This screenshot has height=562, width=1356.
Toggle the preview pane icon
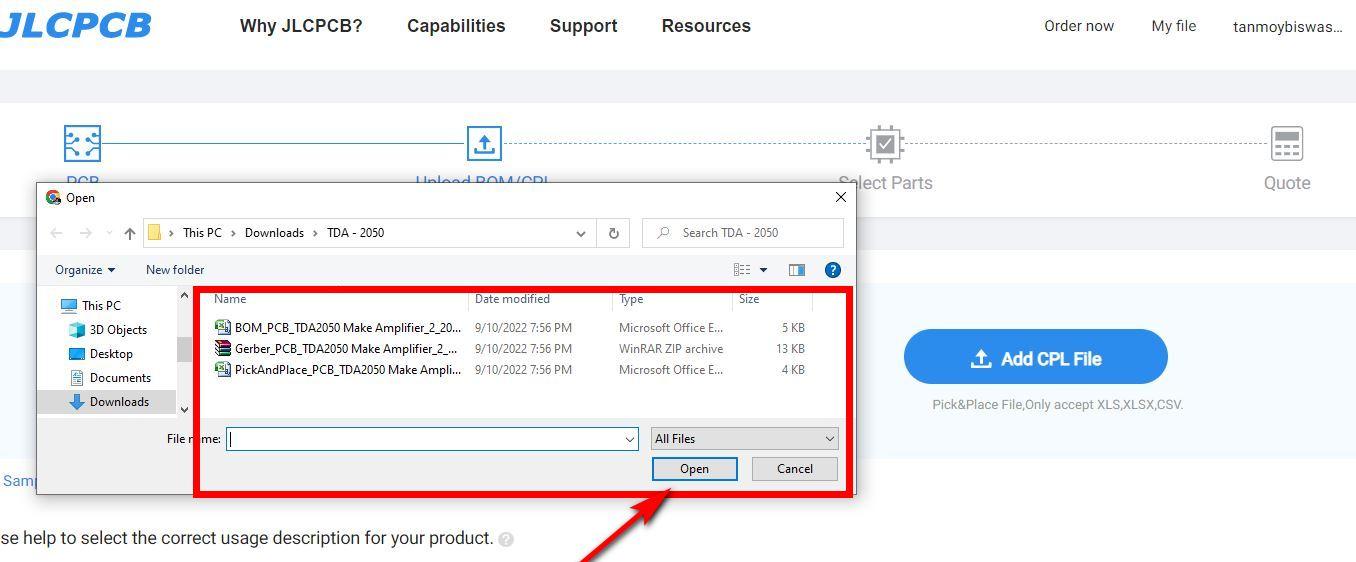click(x=797, y=270)
